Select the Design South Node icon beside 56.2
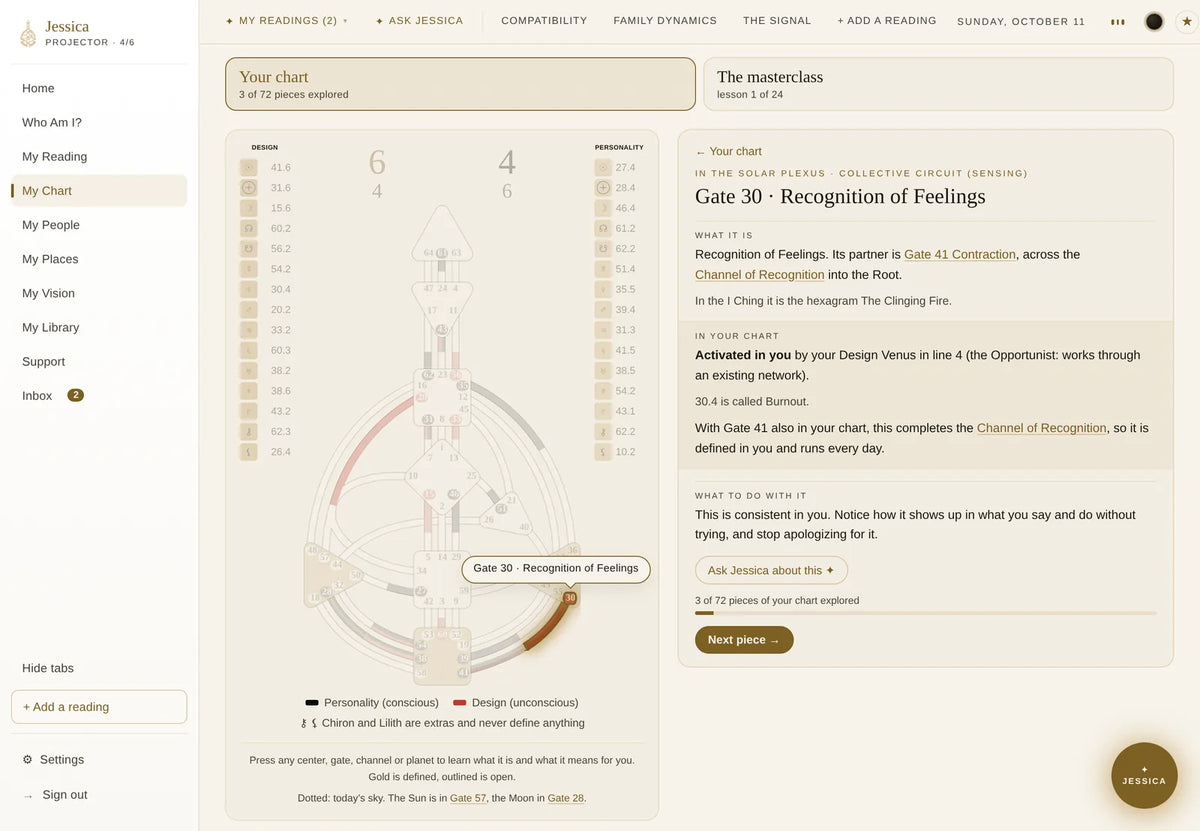Viewport: 1200px width, 831px height. coord(249,249)
